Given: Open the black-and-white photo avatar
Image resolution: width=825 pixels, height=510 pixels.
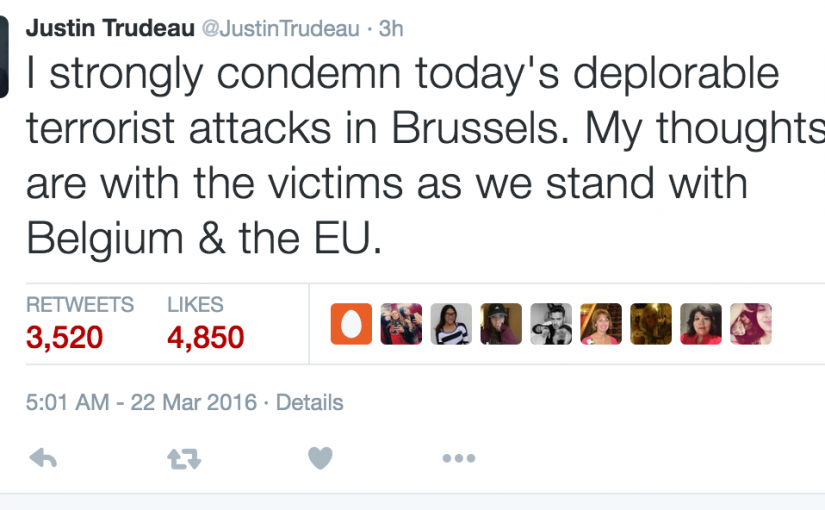Looking at the screenshot, I should pos(551,324).
